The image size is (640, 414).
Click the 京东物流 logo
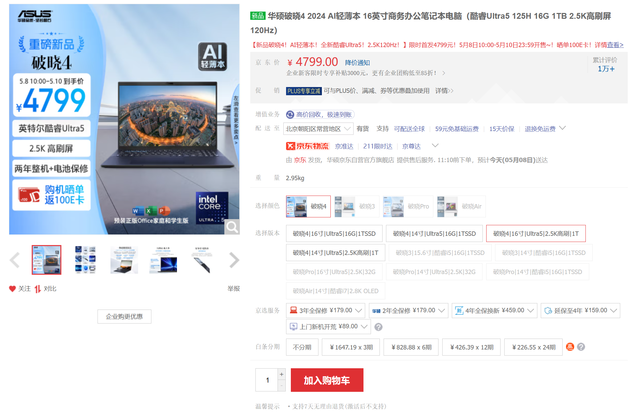pos(307,146)
